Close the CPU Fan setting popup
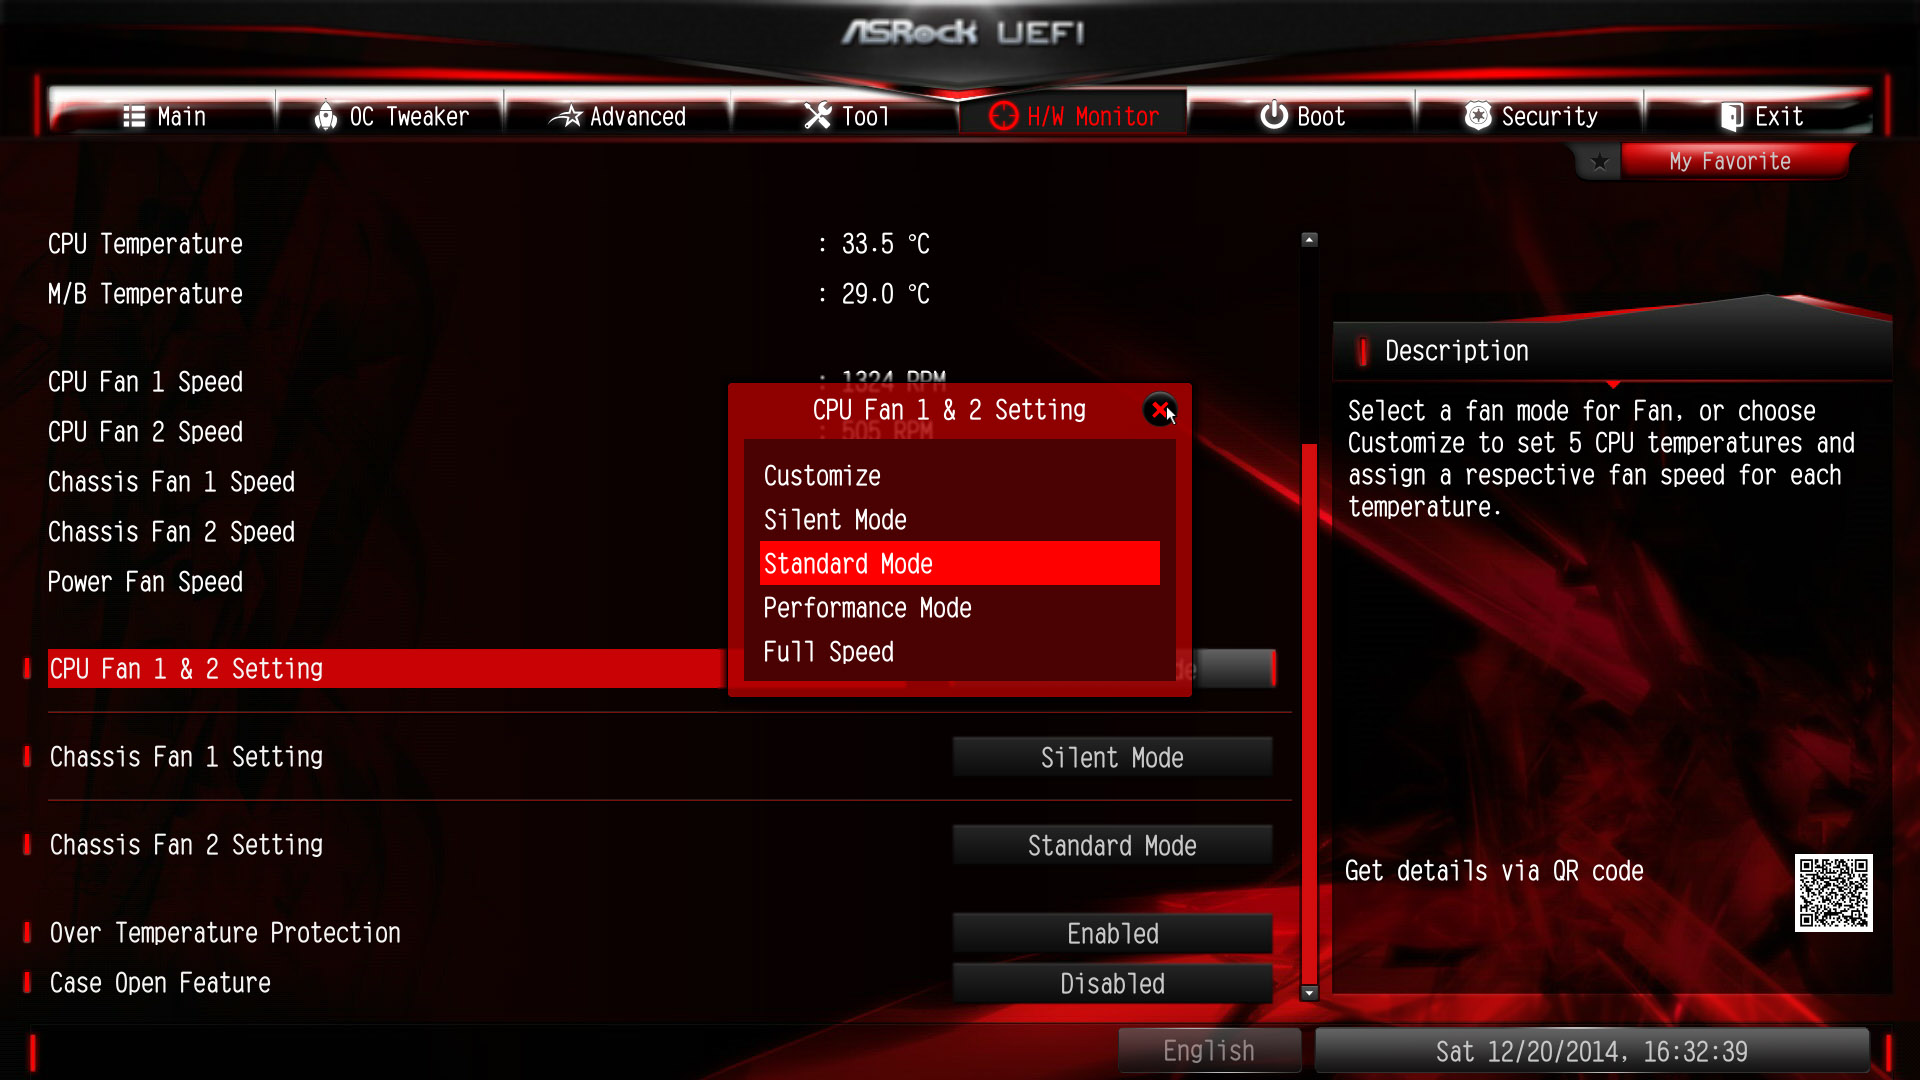This screenshot has height=1080, width=1920. (1160, 409)
